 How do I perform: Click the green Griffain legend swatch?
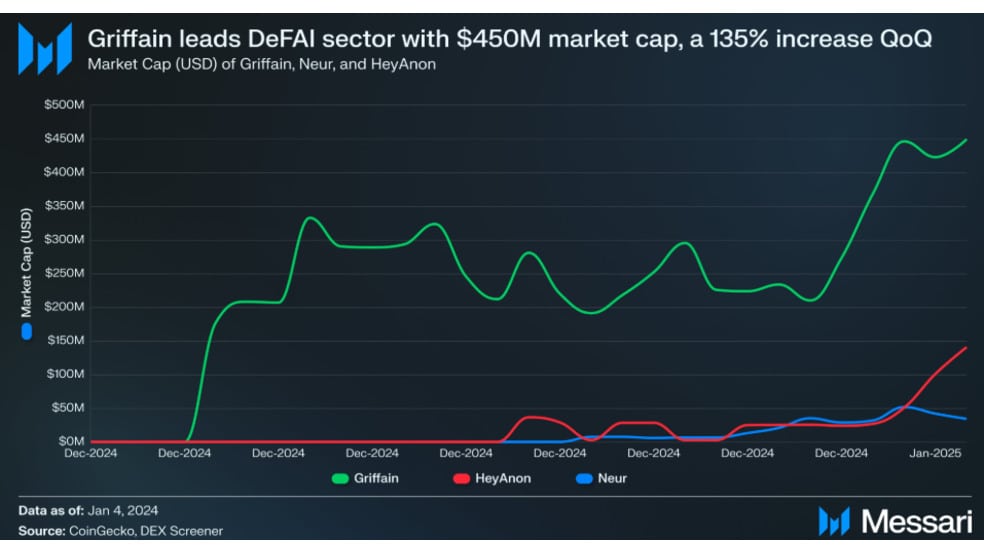(340, 479)
